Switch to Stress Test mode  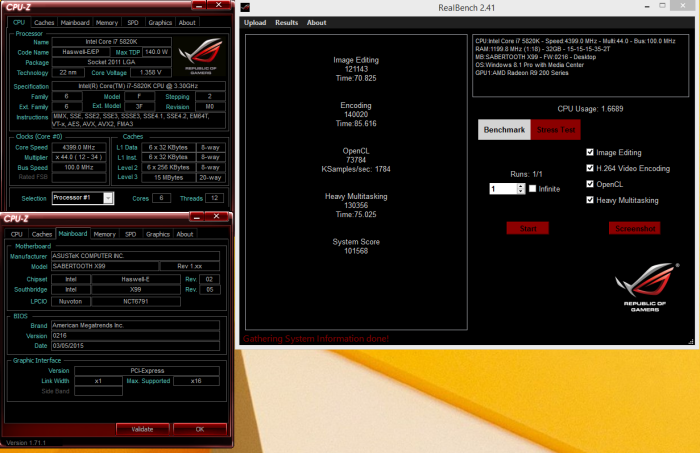[556, 130]
